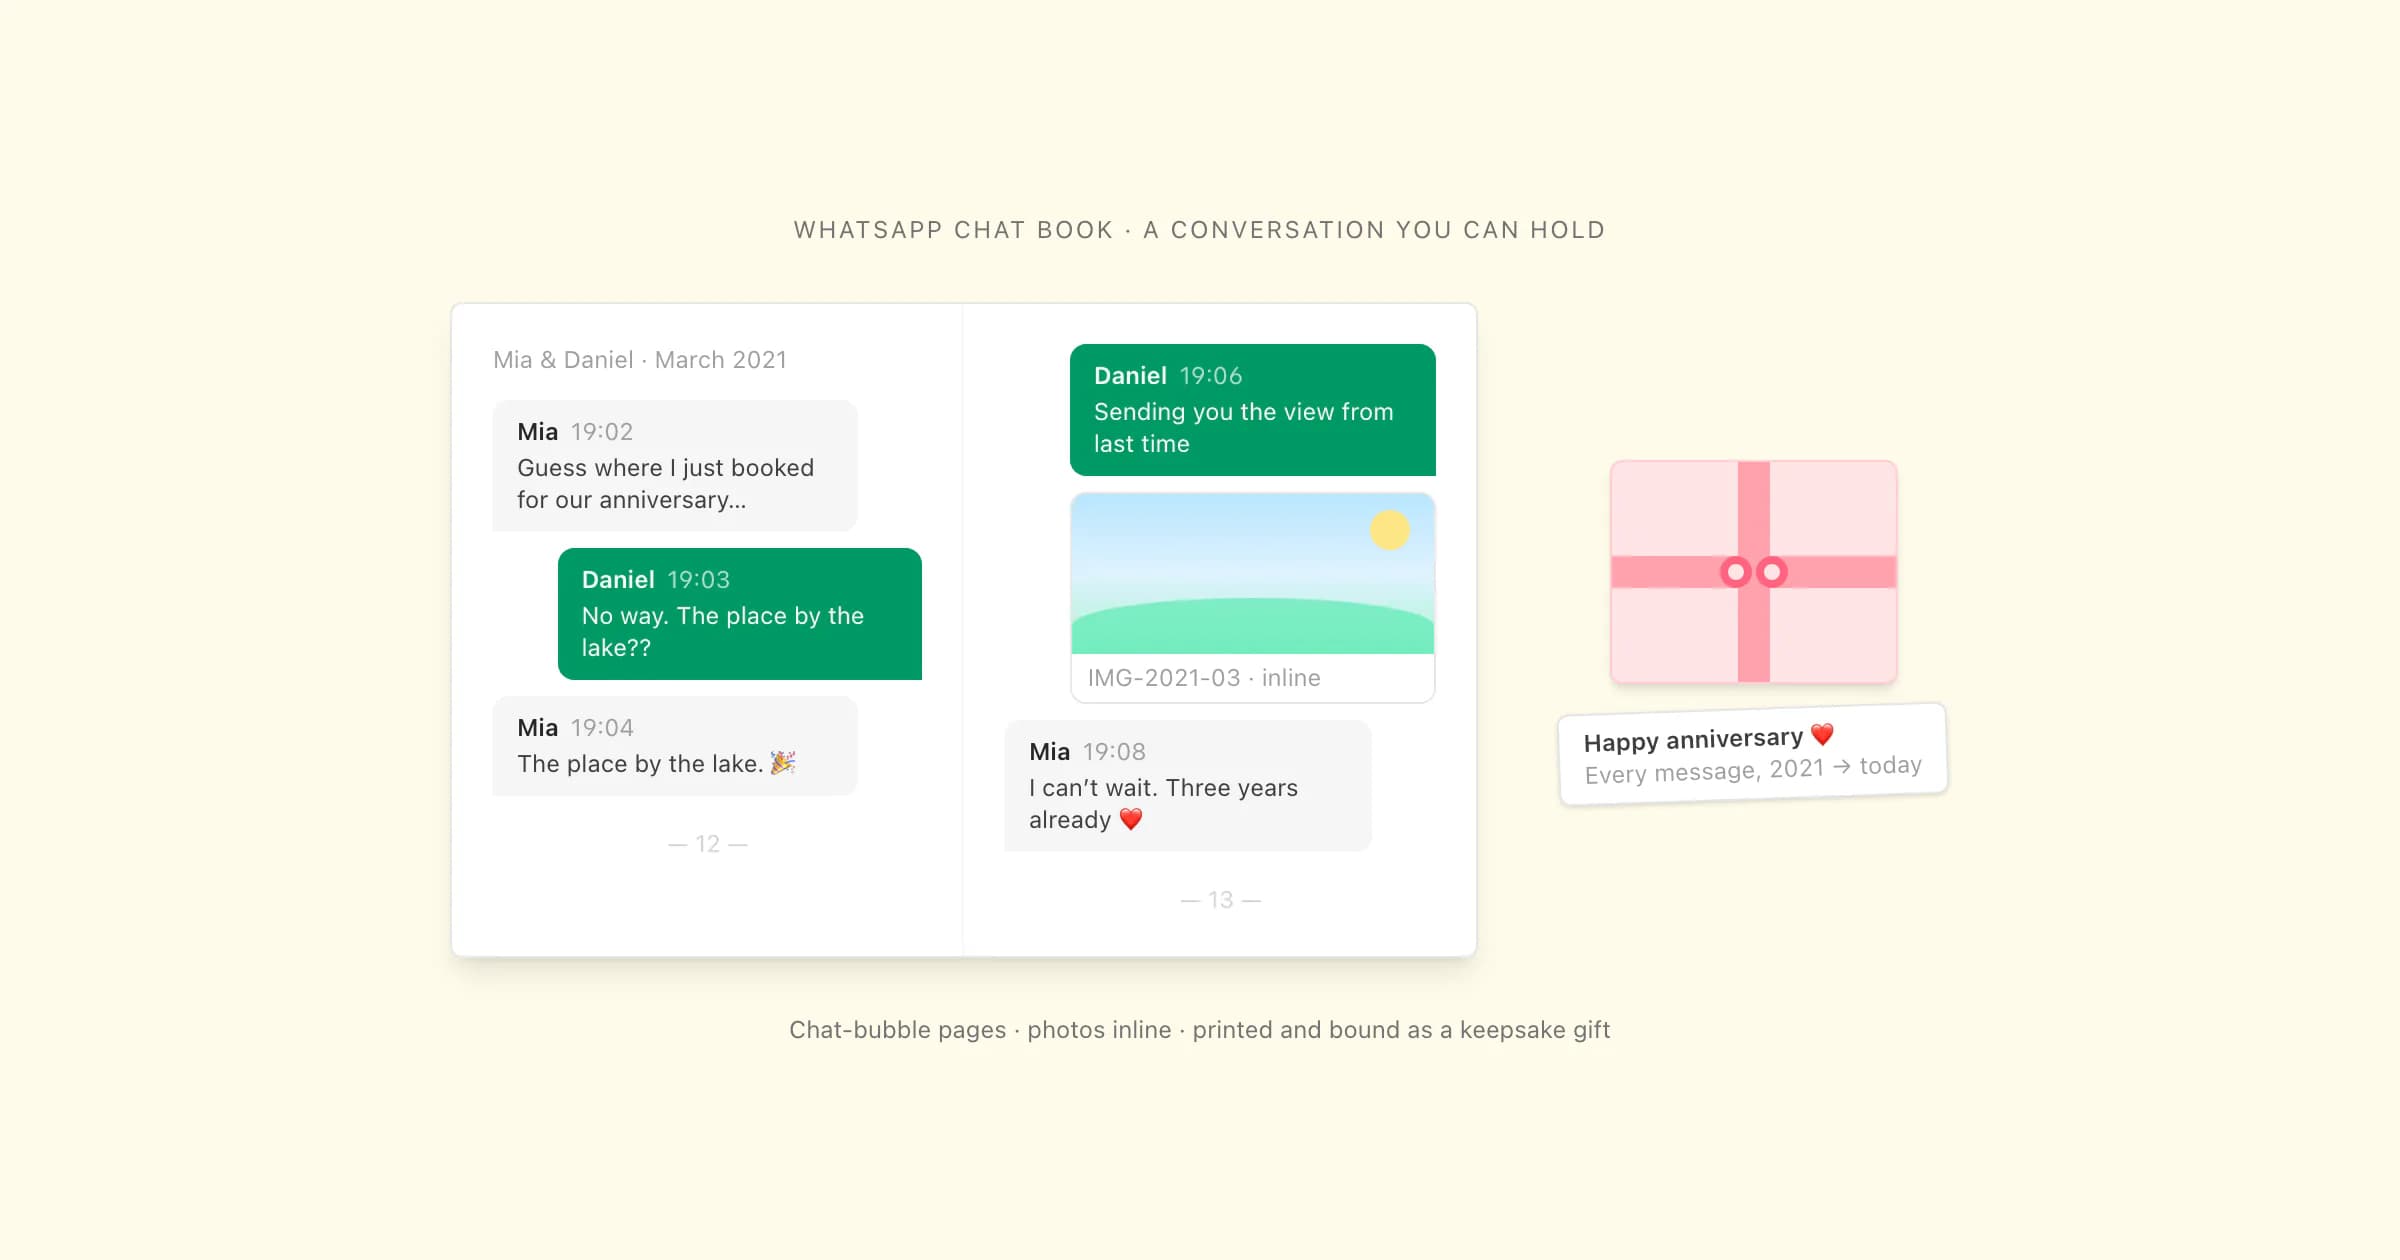Click the green hill in the photo
The image size is (2400, 1260).
[1252, 626]
